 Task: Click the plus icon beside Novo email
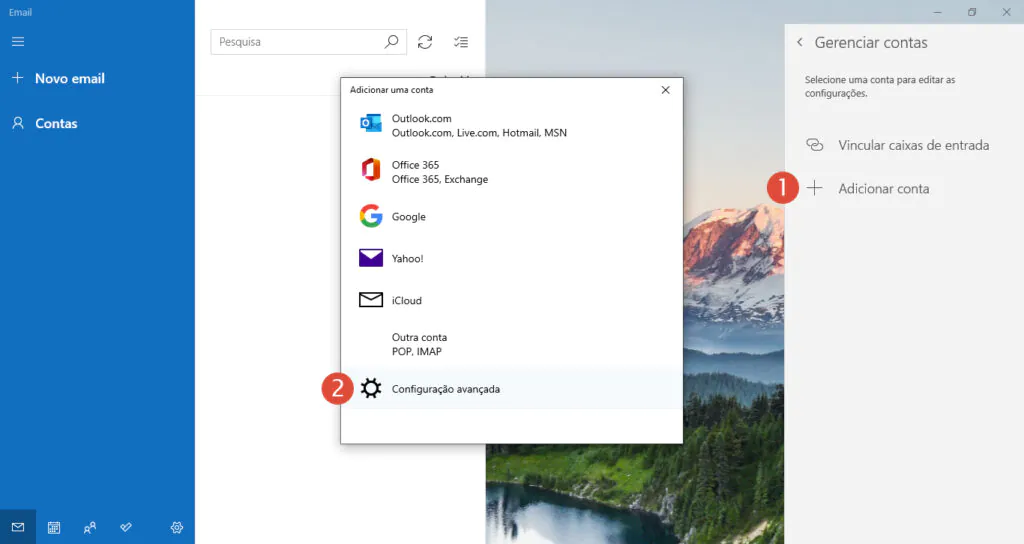(18, 78)
